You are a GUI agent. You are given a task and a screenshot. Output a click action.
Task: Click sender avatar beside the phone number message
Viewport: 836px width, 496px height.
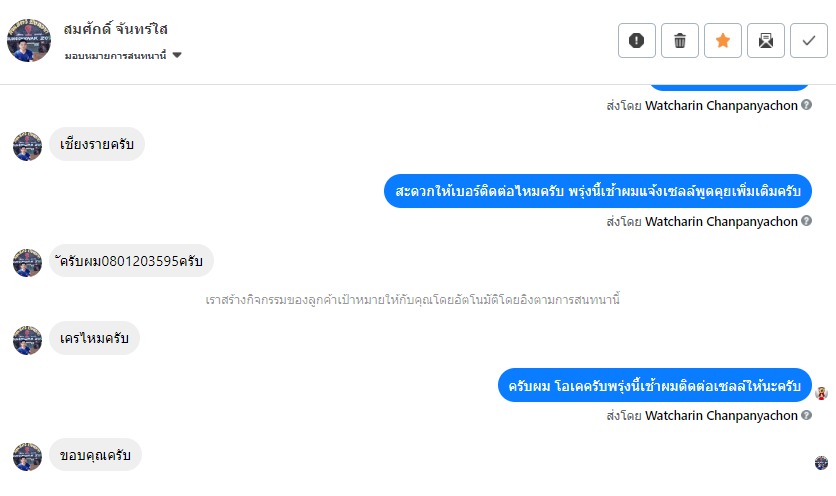[27, 263]
